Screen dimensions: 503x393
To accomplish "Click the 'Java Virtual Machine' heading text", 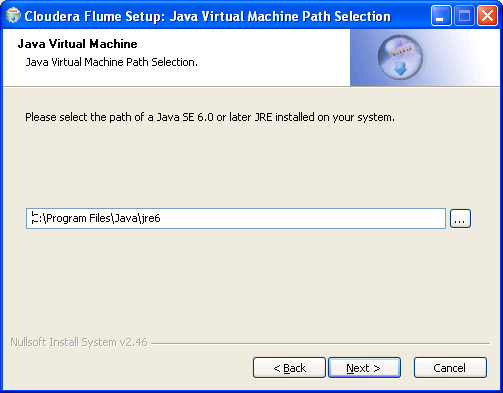I will [77, 44].
